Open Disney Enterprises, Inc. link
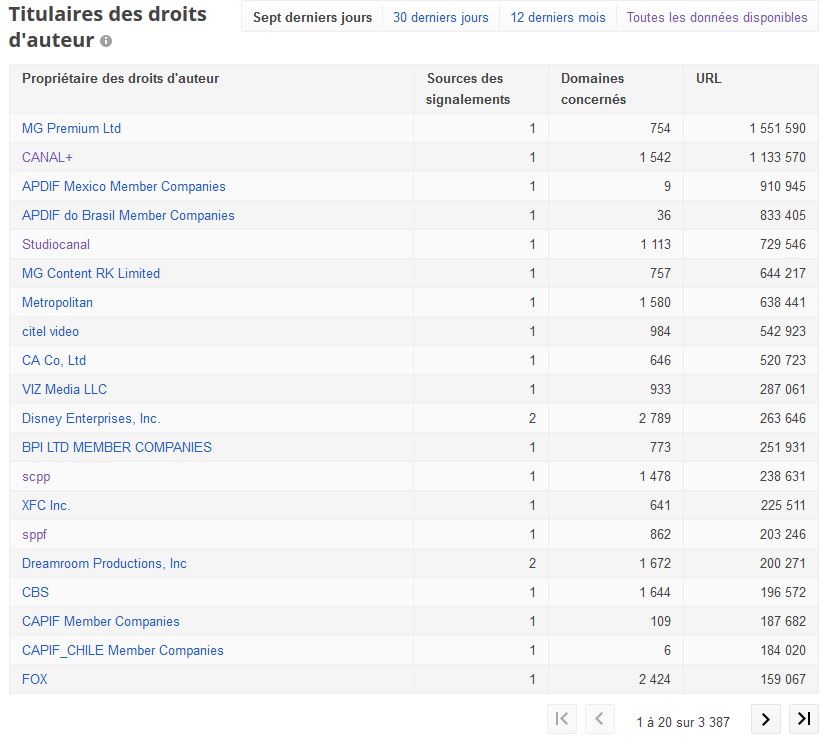823x737 pixels. pyautogui.click(x=91, y=418)
